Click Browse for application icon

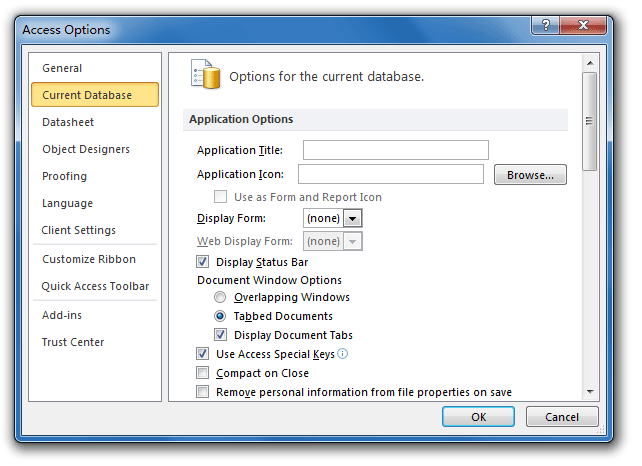pos(530,175)
